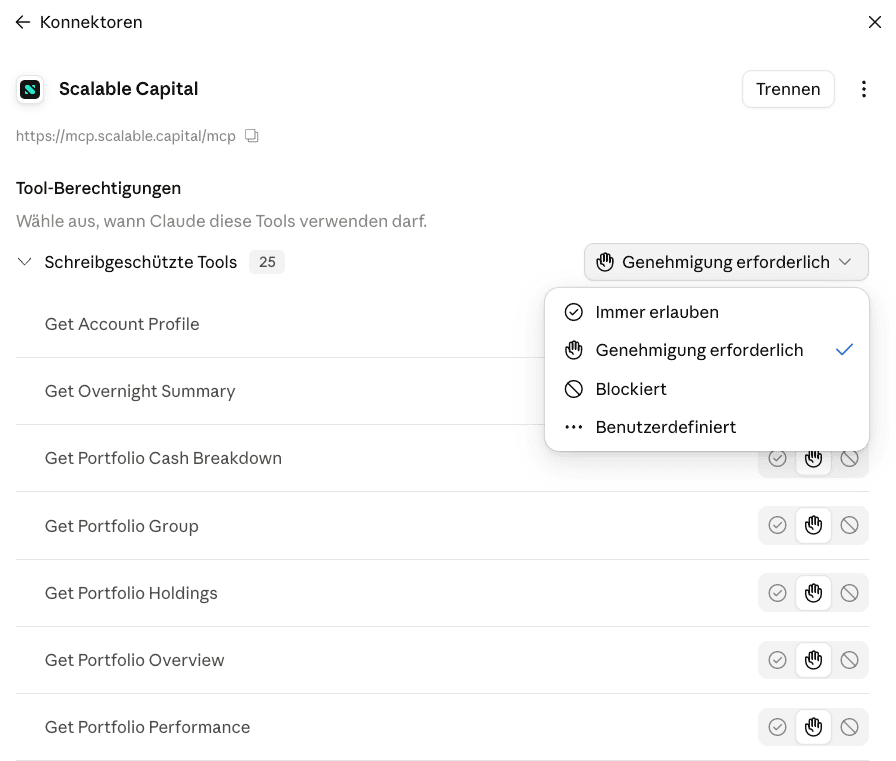Click the Konnektoren header title

click(91, 22)
